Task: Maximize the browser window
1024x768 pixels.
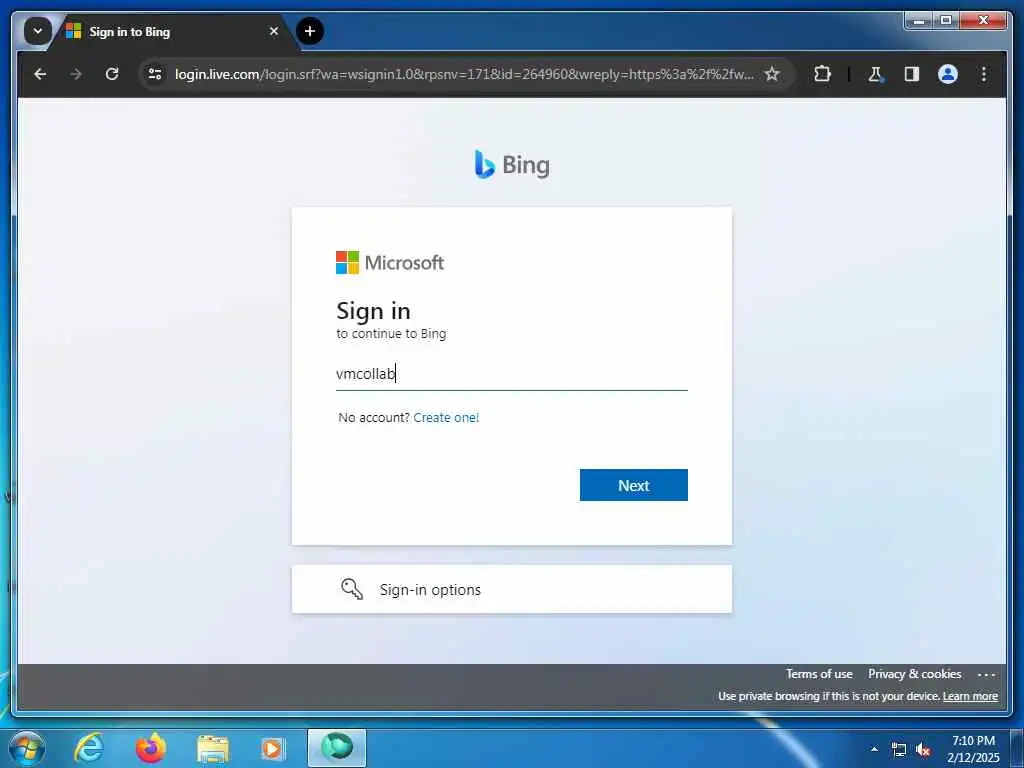Action: point(945,20)
